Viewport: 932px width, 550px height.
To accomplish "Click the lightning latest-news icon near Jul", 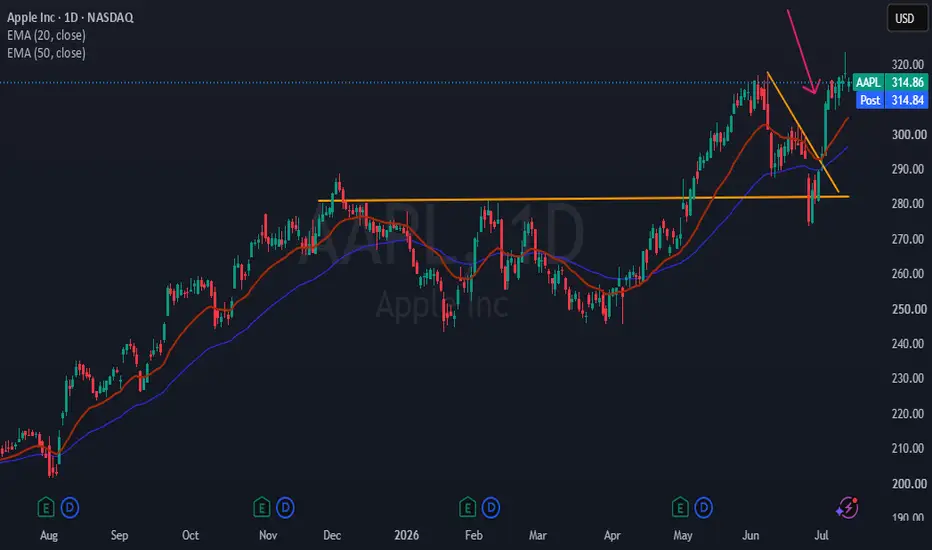I will [847, 508].
